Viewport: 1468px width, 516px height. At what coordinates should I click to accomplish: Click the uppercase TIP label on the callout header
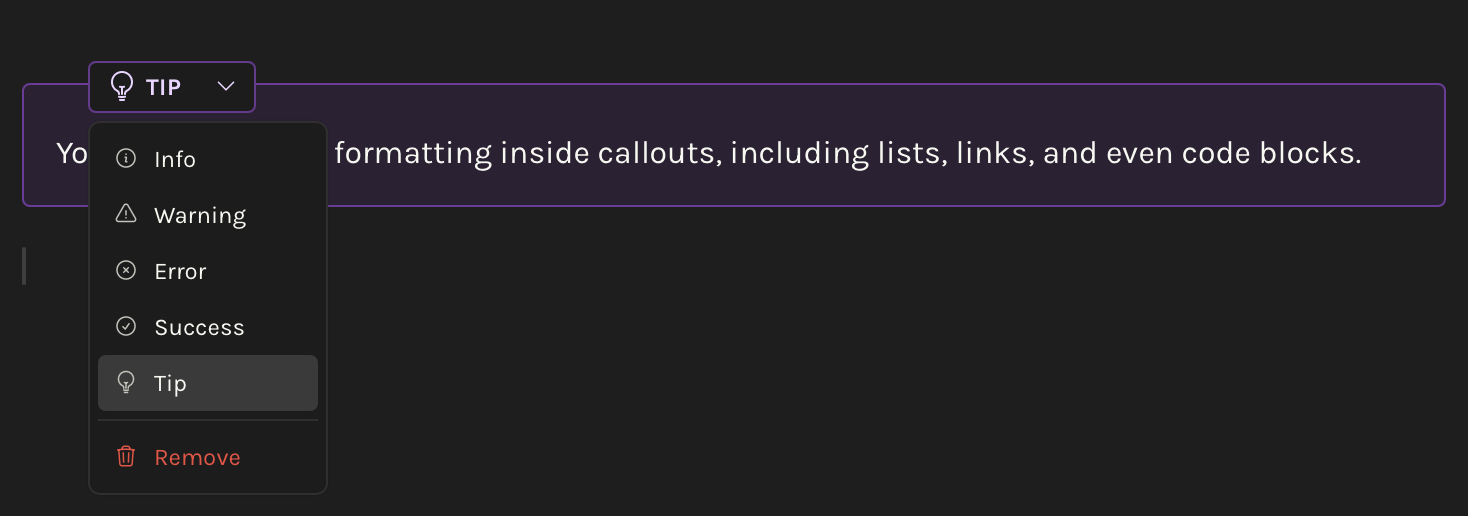point(163,88)
